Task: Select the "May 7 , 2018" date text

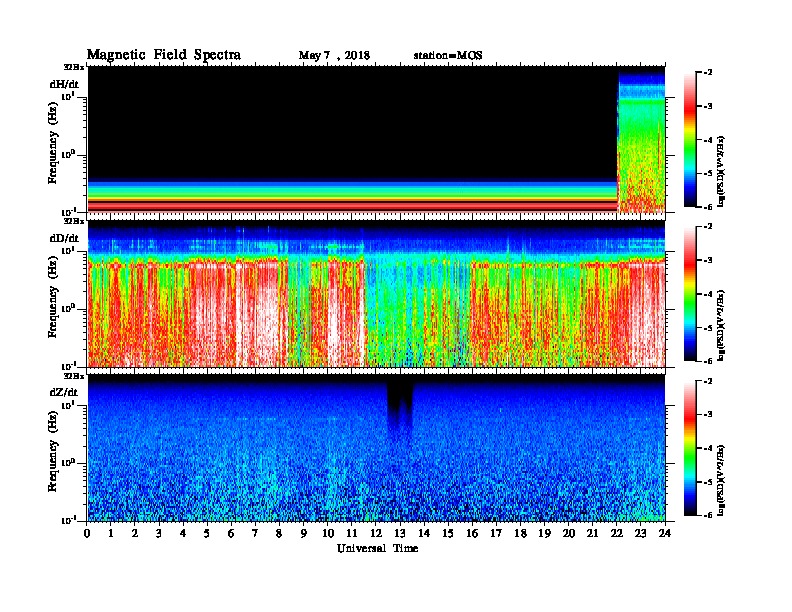Action: click(334, 56)
